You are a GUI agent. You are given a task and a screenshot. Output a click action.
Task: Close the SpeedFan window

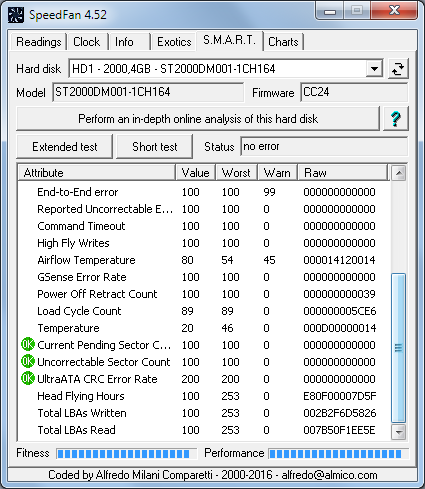point(394,11)
